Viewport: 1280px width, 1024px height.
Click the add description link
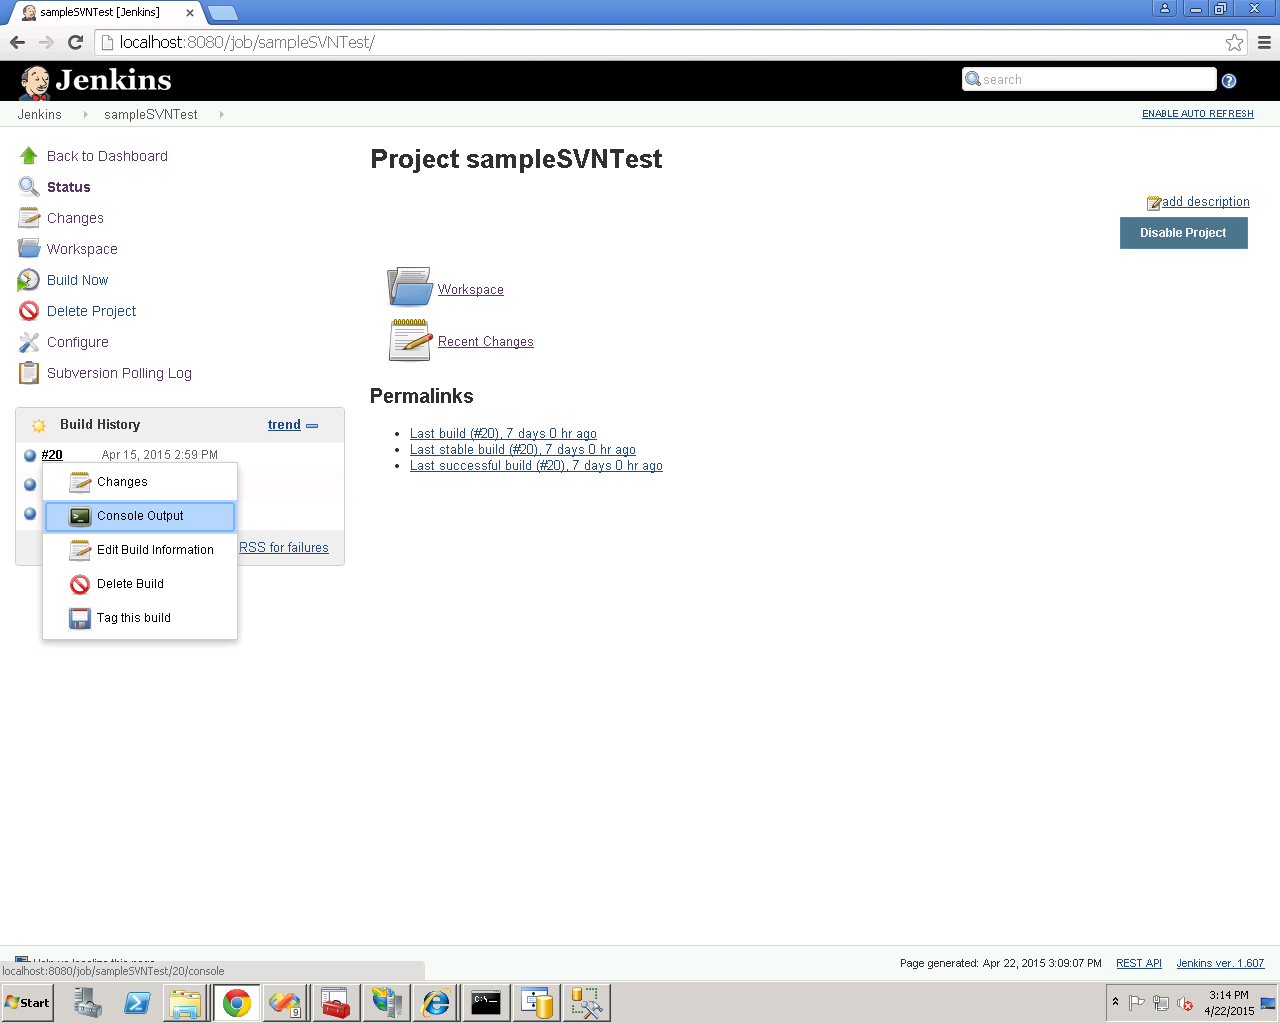[x=1205, y=202]
